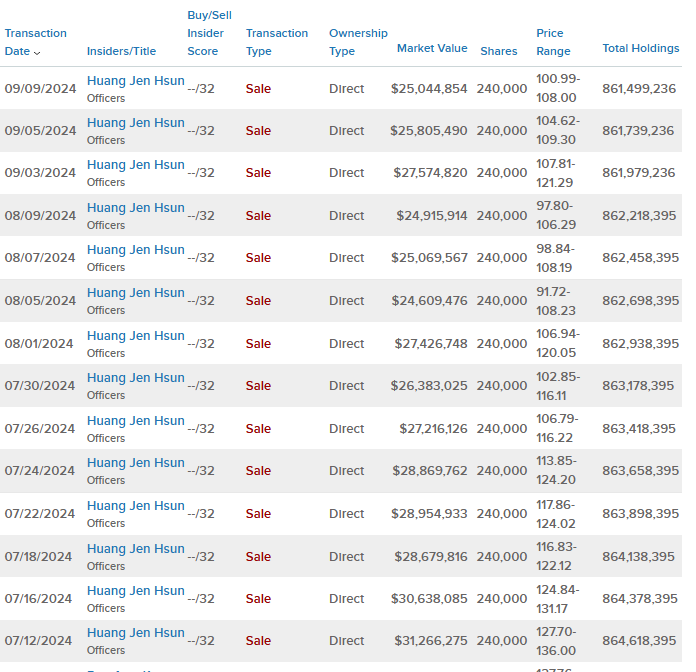Open Huang Jen Hsun link for 07/16/2024
Screen dimensions: 696x672
click(135, 590)
